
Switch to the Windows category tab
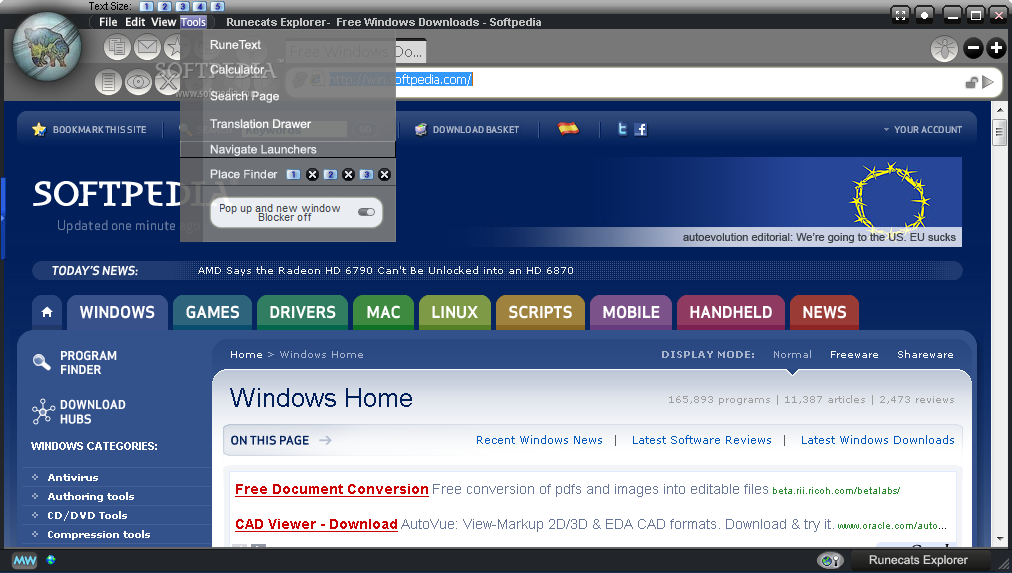tap(117, 312)
